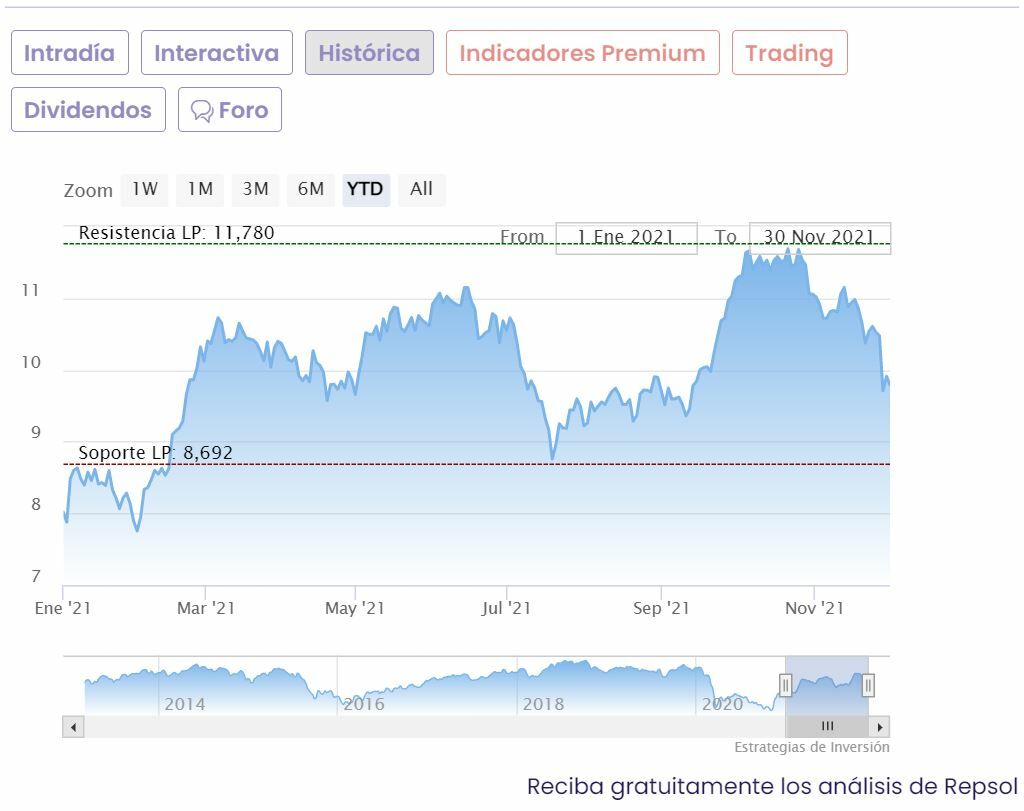Switch to the Interactiva tab
Viewport: 1024px width, 811px height.
[216, 53]
